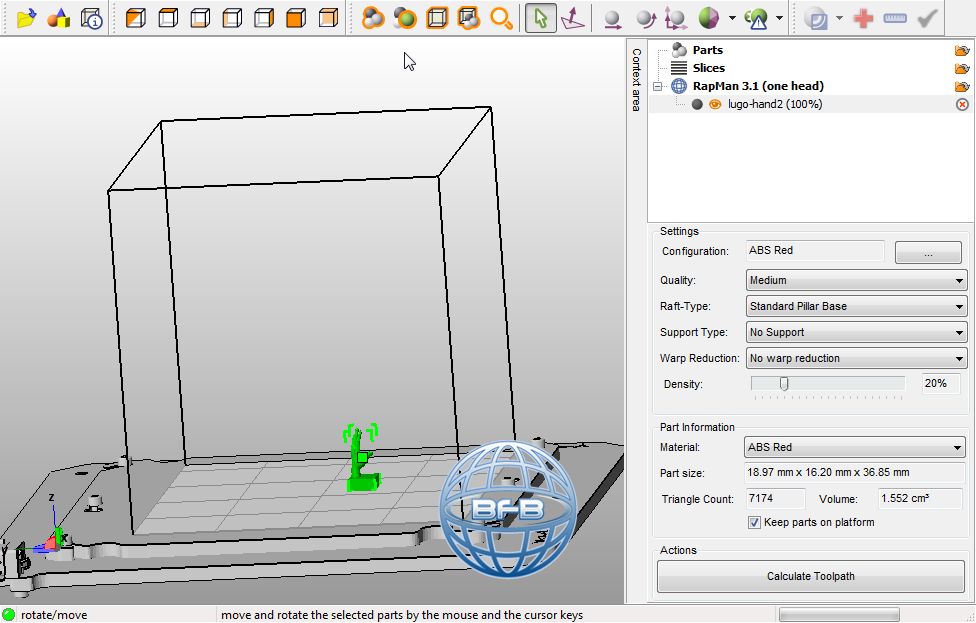976x623 pixels.
Task: Pick the move part sphere icon
Action: [612, 19]
